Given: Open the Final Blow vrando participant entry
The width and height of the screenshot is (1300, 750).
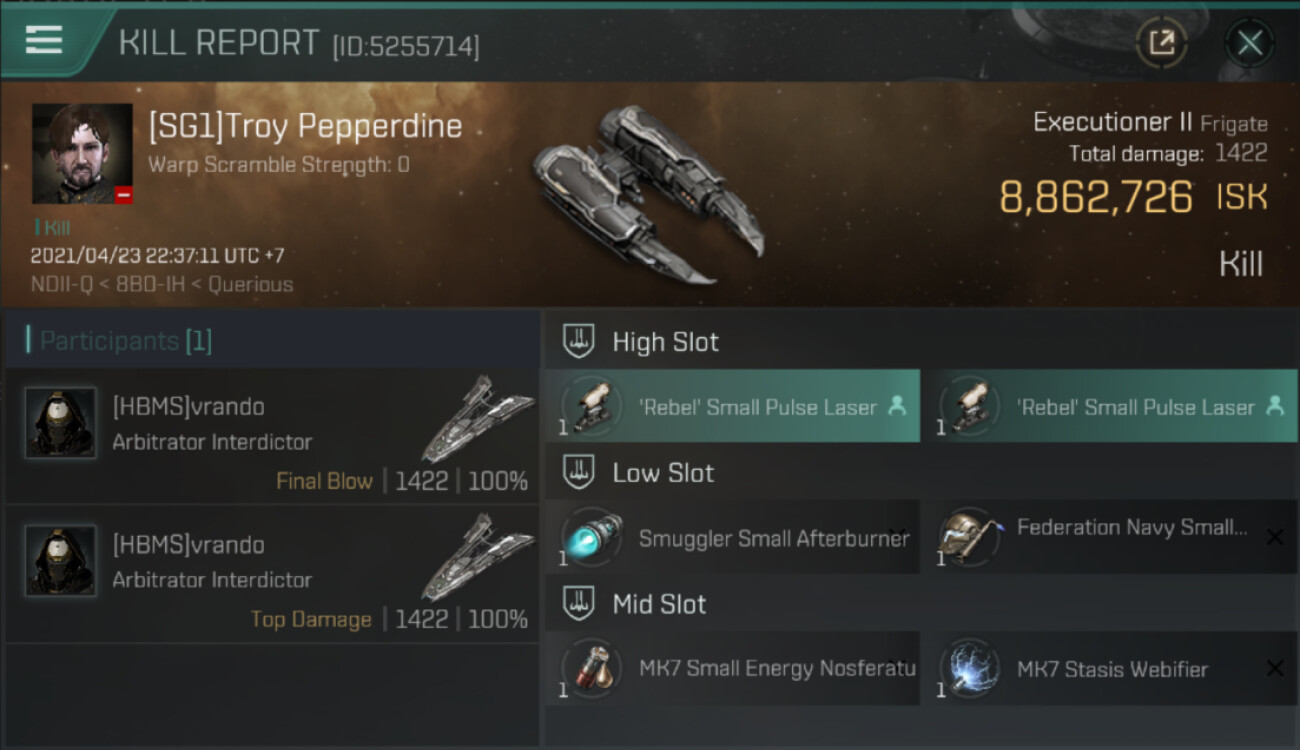Looking at the screenshot, I should tap(272, 436).
